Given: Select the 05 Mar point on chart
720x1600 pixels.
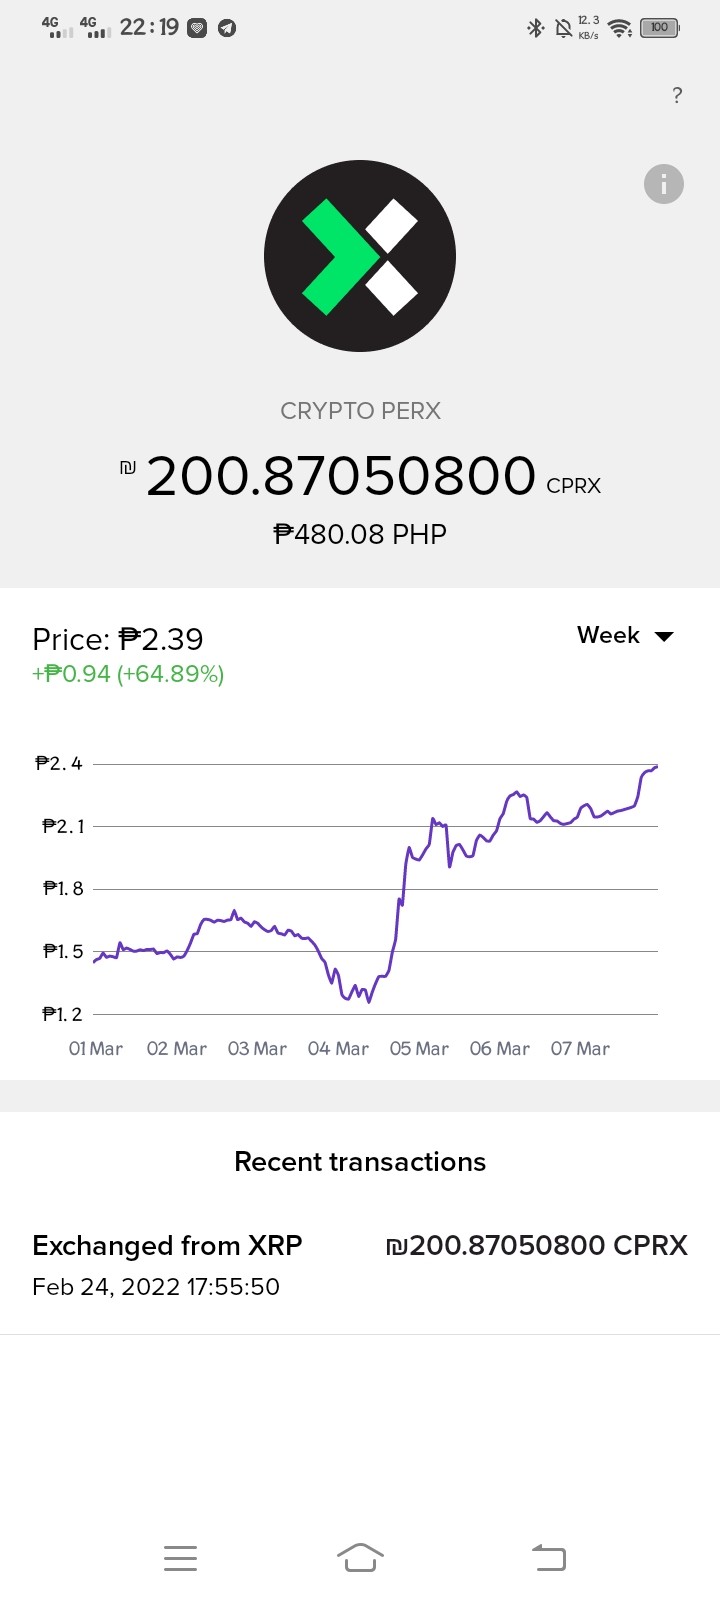Looking at the screenshot, I should (419, 1048).
